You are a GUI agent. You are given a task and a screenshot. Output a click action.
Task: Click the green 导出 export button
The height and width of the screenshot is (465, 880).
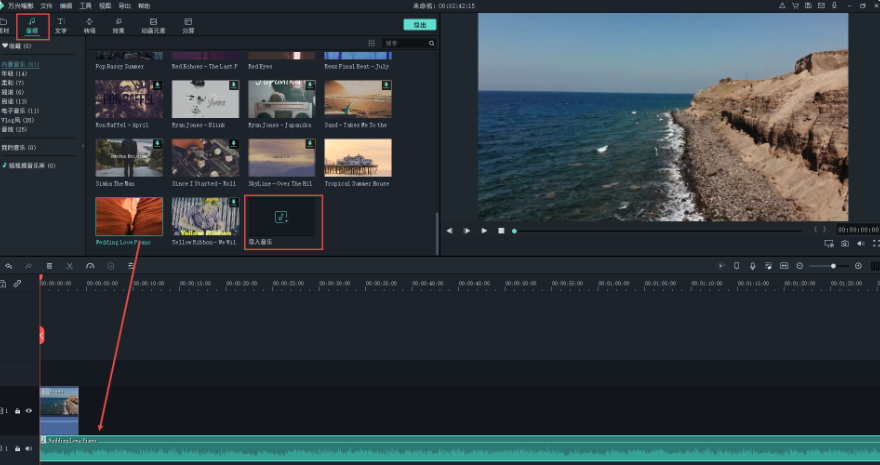[x=419, y=24]
